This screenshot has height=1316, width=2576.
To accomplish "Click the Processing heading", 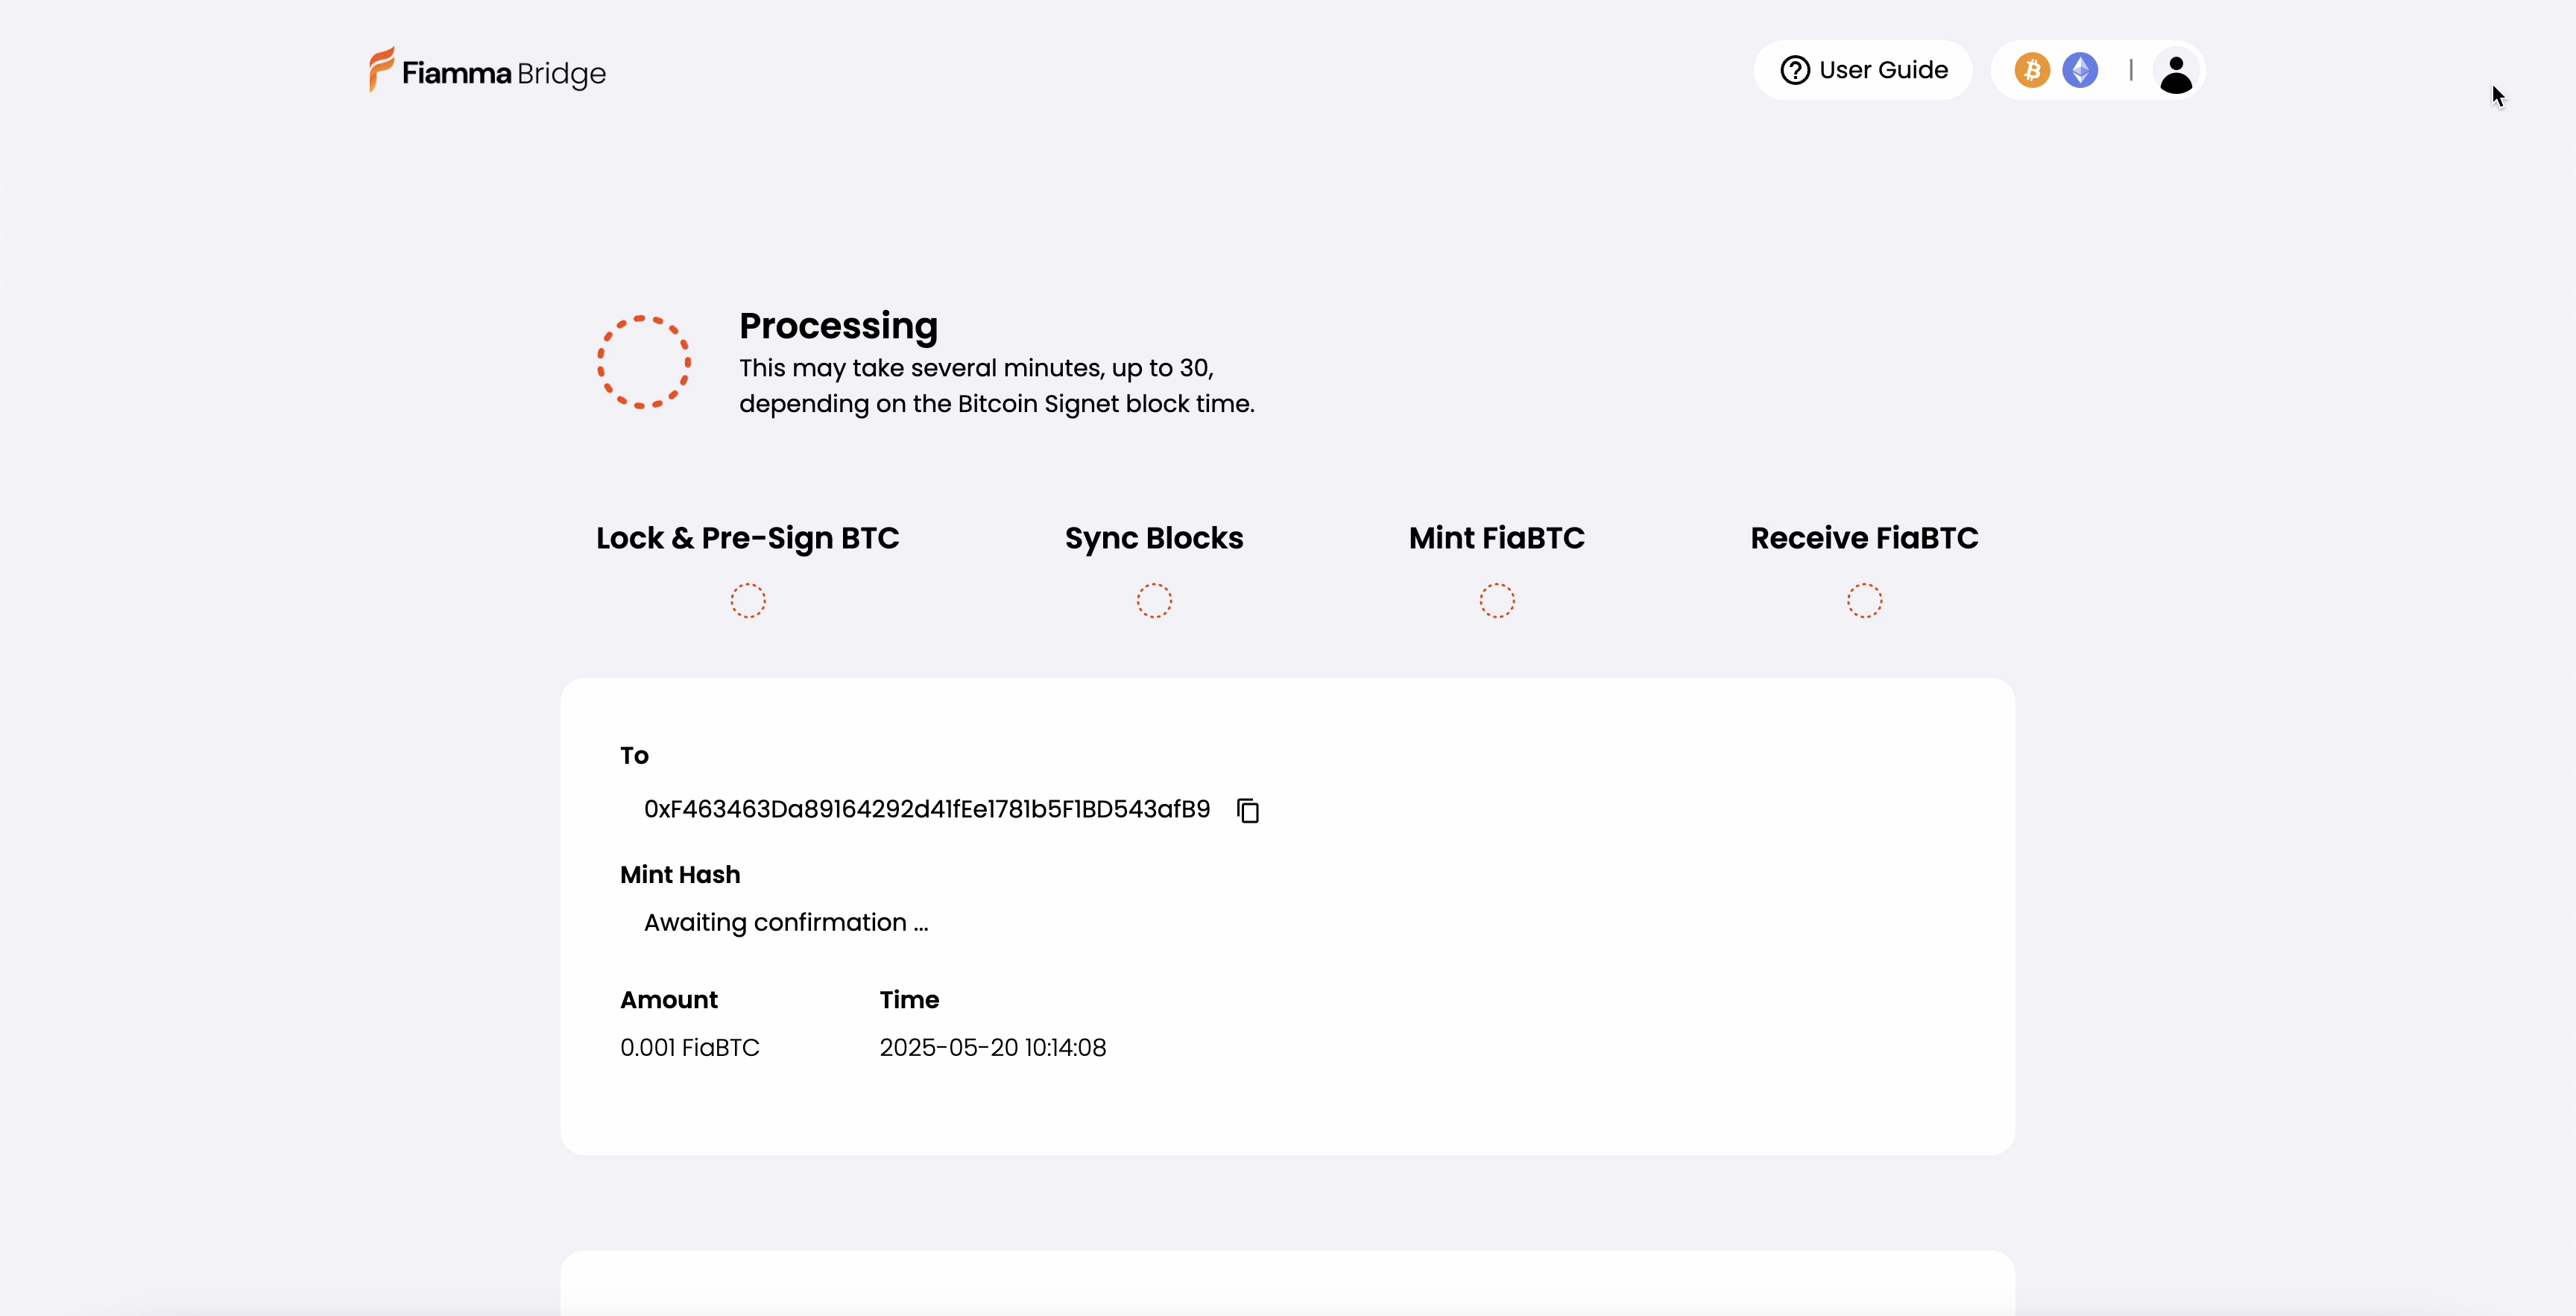I will pos(838,326).
